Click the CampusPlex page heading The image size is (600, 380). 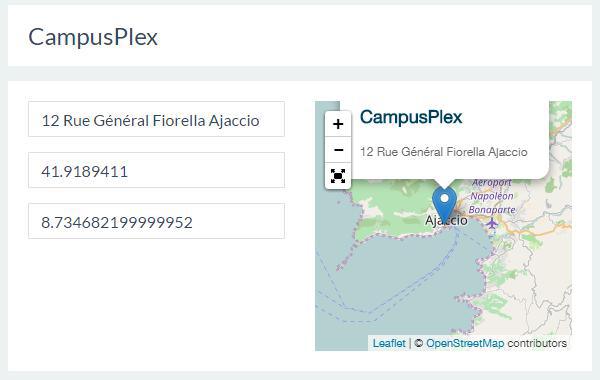[93, 37]
